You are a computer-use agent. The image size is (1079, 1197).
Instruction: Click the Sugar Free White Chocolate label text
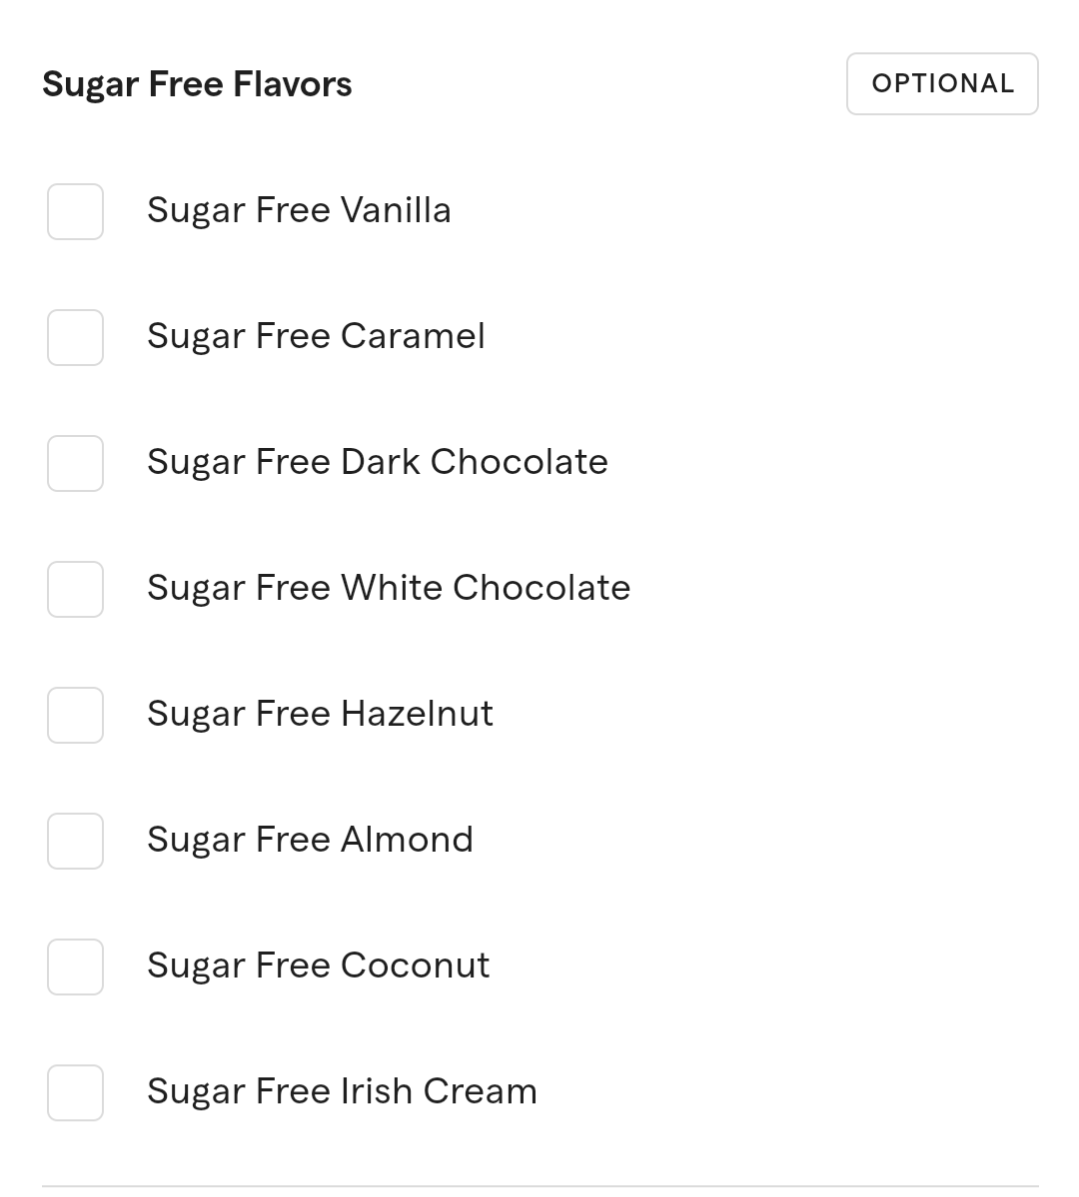point(388,589)
